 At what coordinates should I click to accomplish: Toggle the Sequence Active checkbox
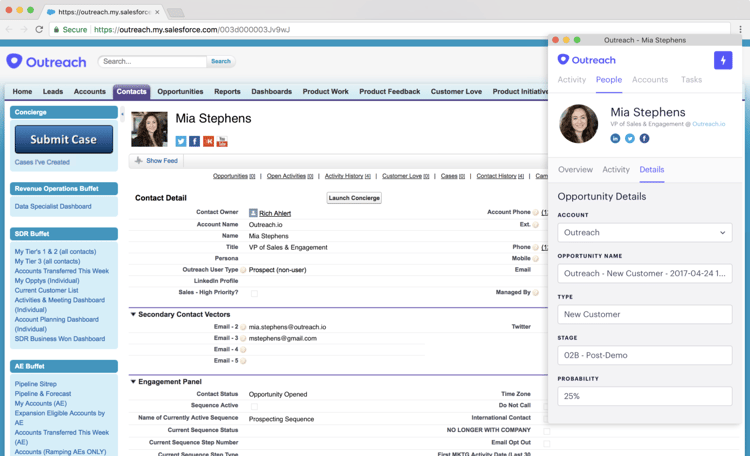click(x=254, y=406)
